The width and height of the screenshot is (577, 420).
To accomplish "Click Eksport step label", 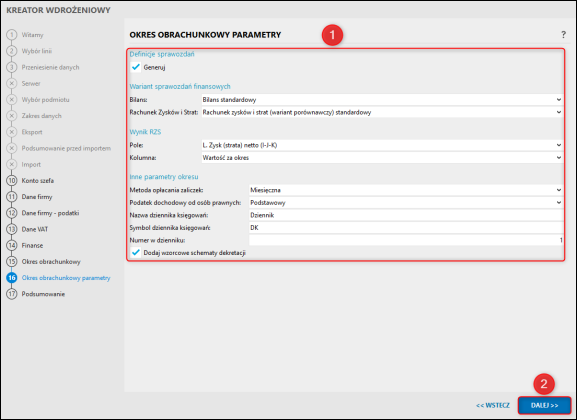I will [32, 132].
